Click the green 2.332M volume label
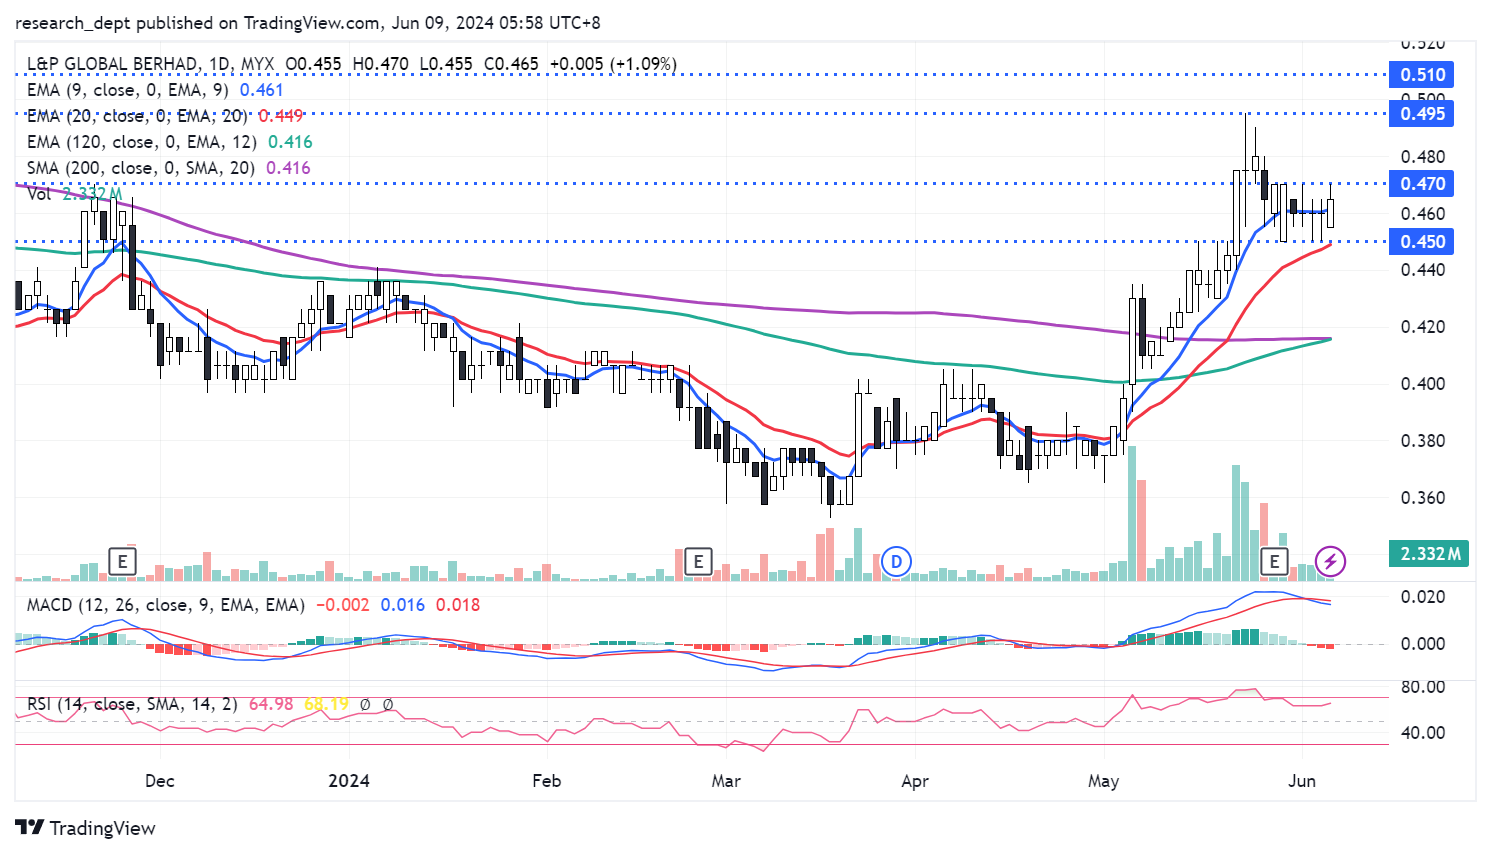The width and height of the screenshot is (1491, 854). coord(1429,554)
